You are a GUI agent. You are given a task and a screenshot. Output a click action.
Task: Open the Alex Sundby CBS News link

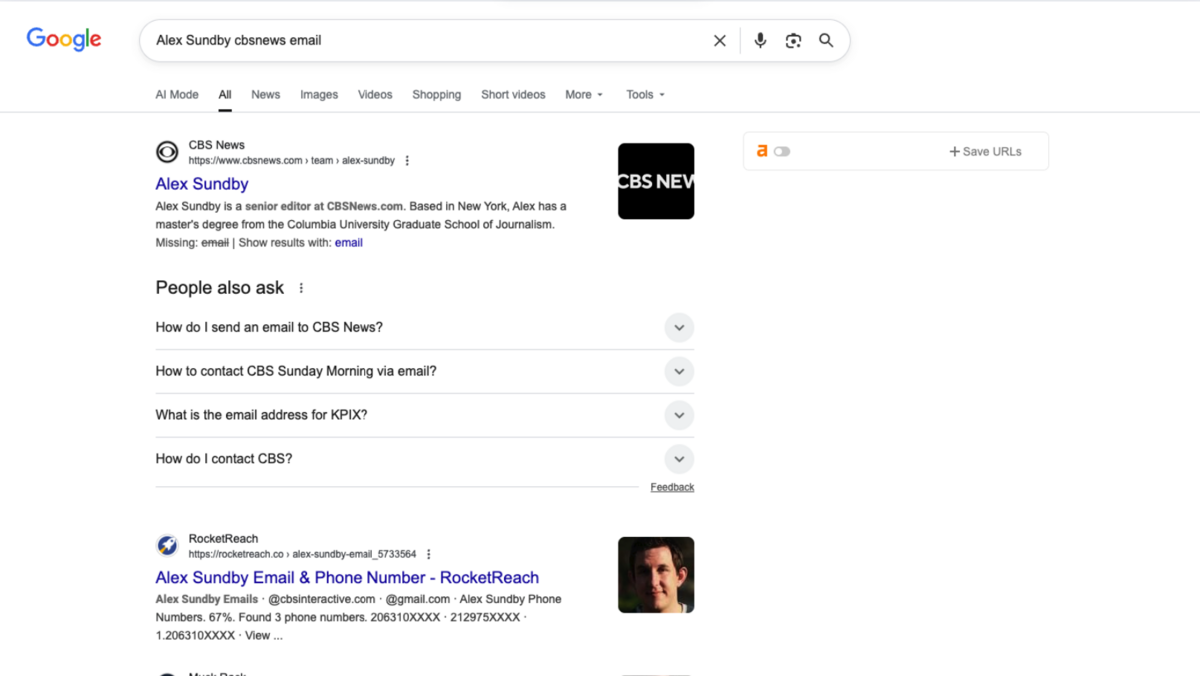click(x=202, y=184)
